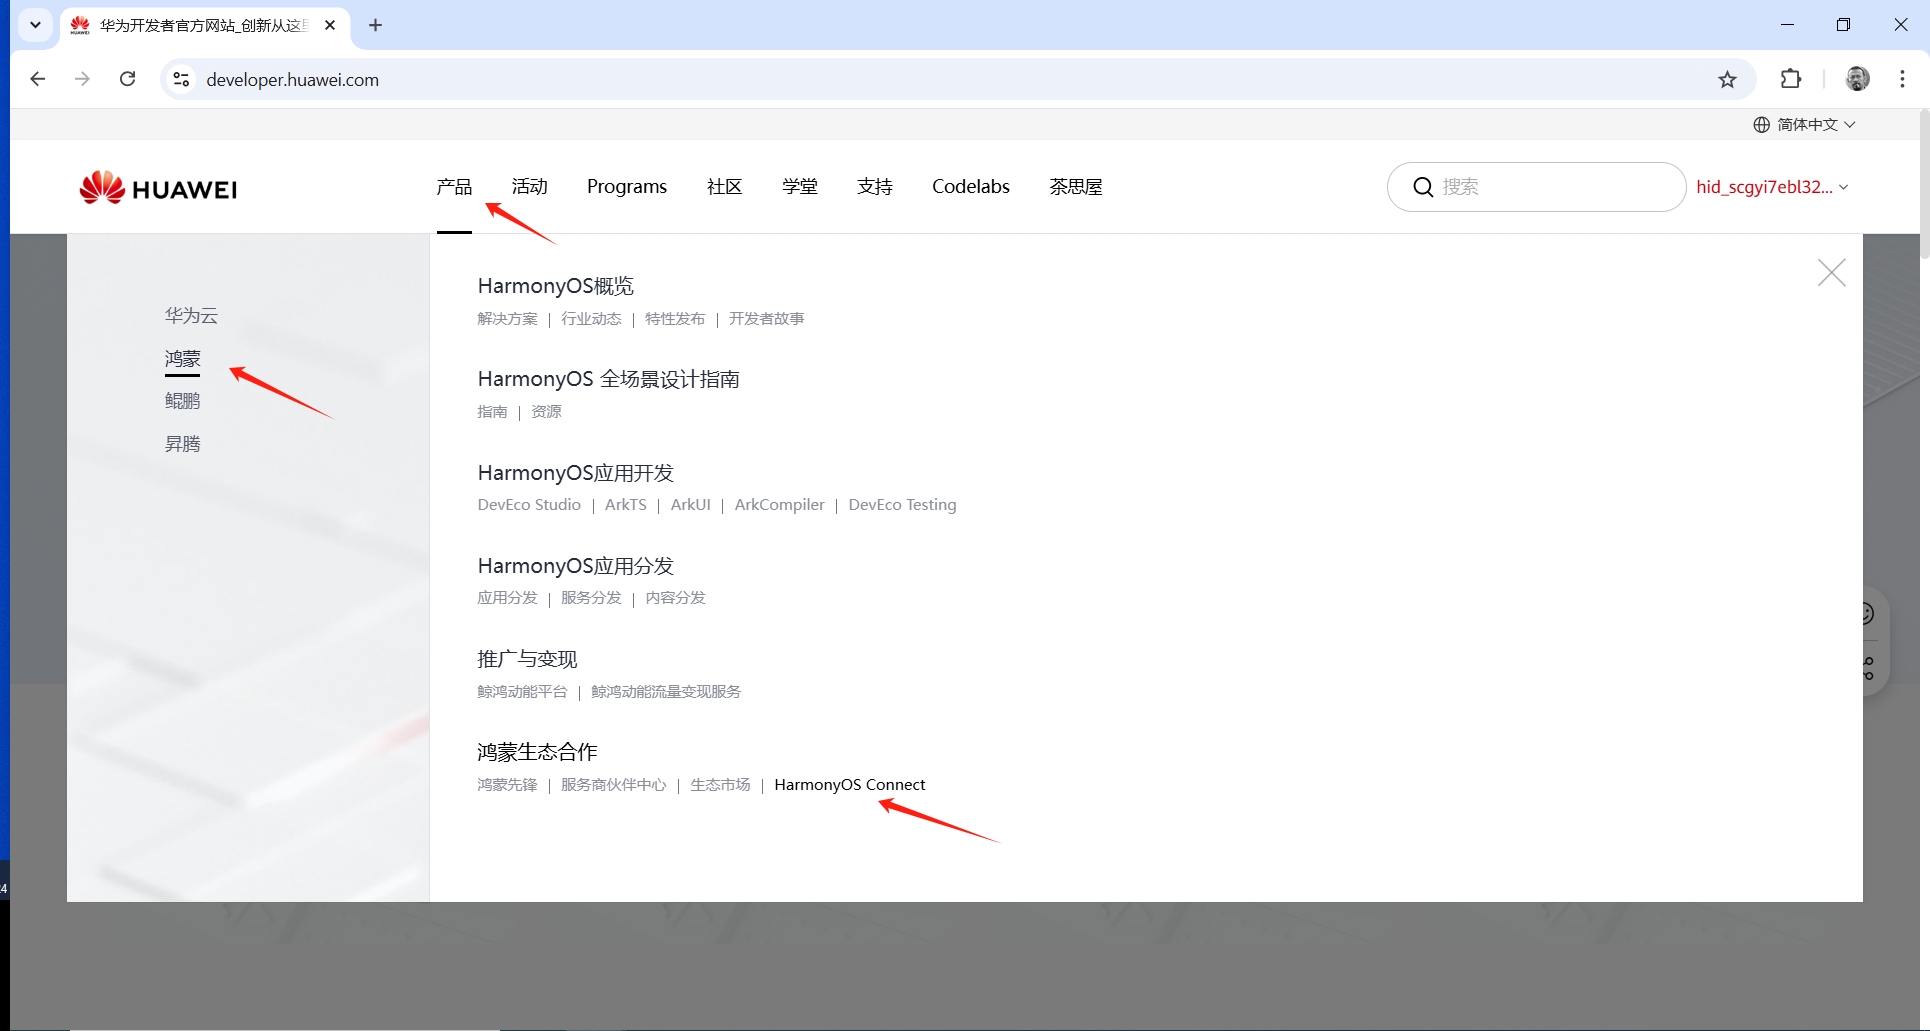Open 解决方案 link
Viewport: 1930px width, 1031px height.
507,319
